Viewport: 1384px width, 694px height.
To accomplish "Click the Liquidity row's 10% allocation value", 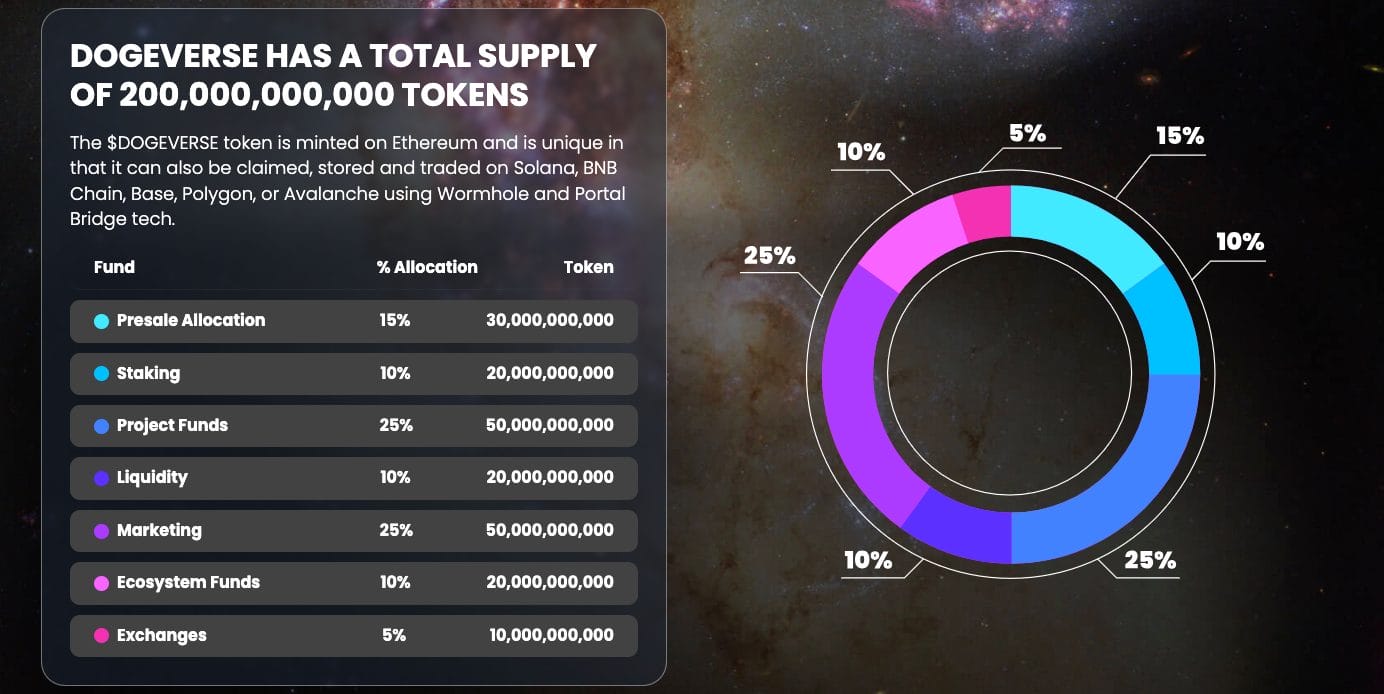I will click(395, 477).
